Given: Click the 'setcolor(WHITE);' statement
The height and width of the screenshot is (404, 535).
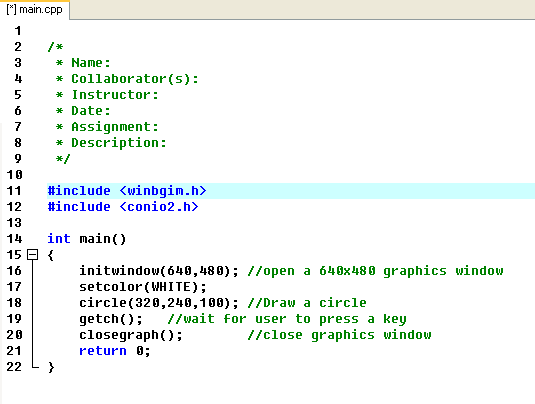Looking at the screenshot, I should click(x=143, y=287).
